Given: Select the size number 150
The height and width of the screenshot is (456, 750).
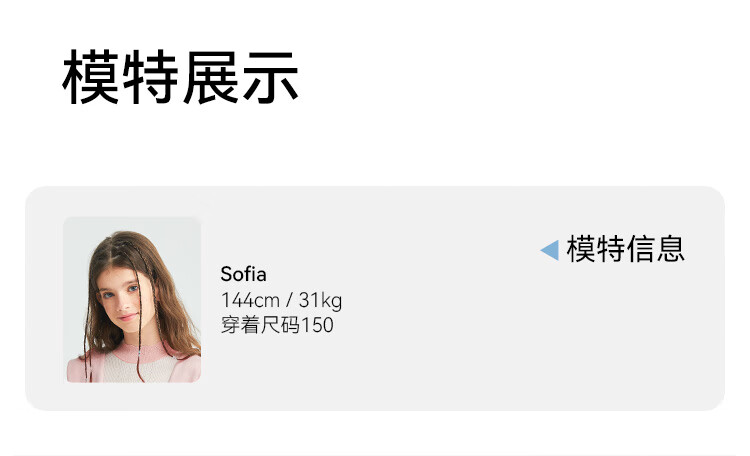Looking at the screenshot, I should pyautogui.click(x=317, y=325).
